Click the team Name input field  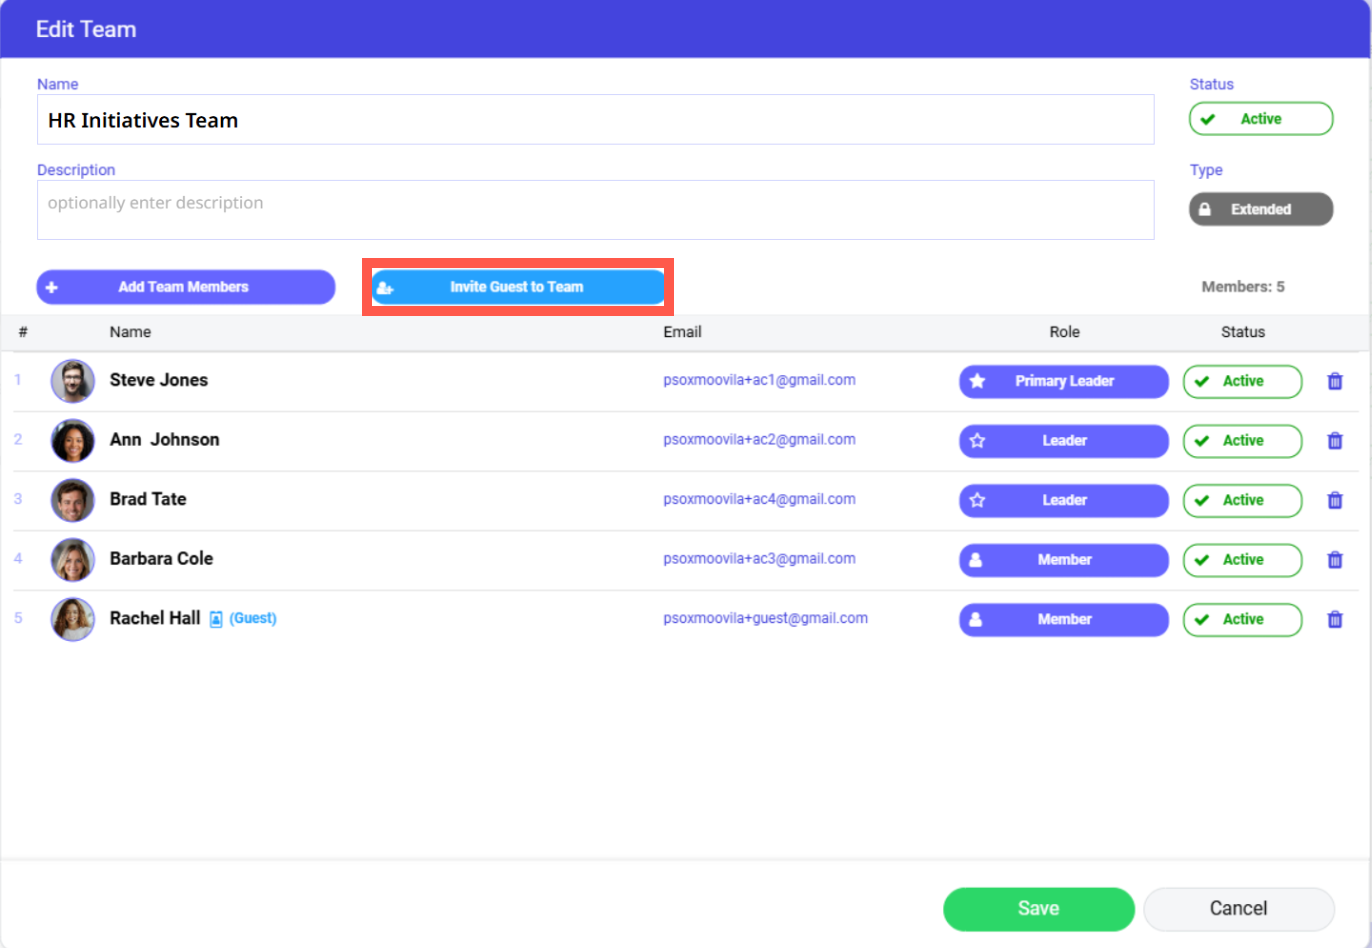(x=596, y=120)
